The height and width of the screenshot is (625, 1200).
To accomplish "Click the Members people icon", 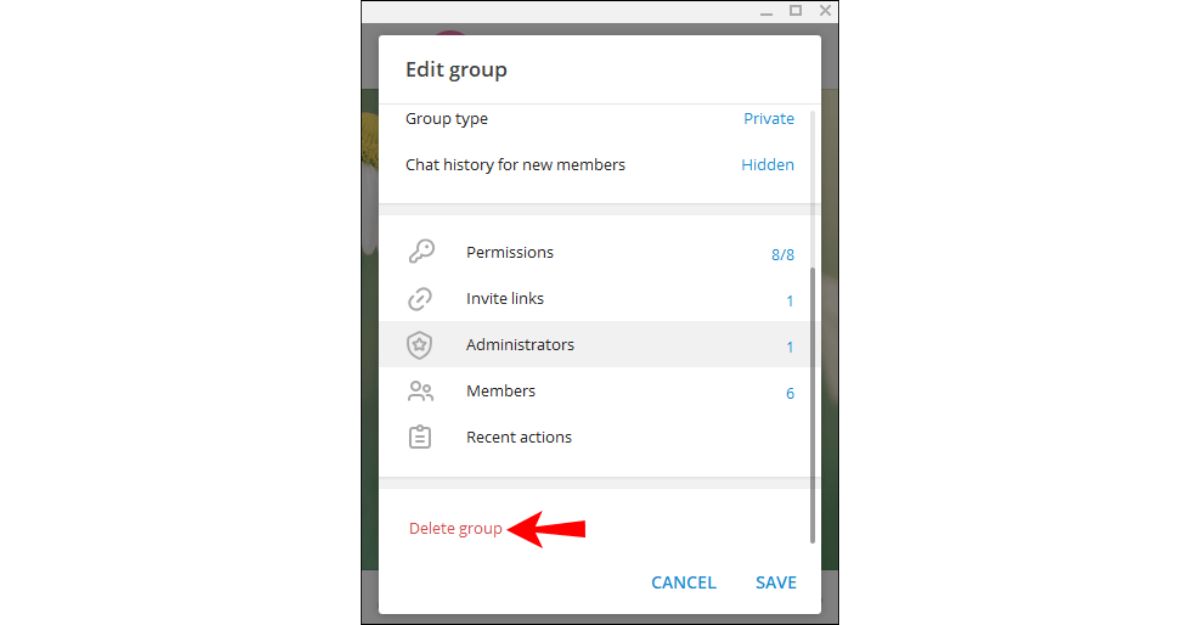I will pyautogui.click(x=421, y=391).
